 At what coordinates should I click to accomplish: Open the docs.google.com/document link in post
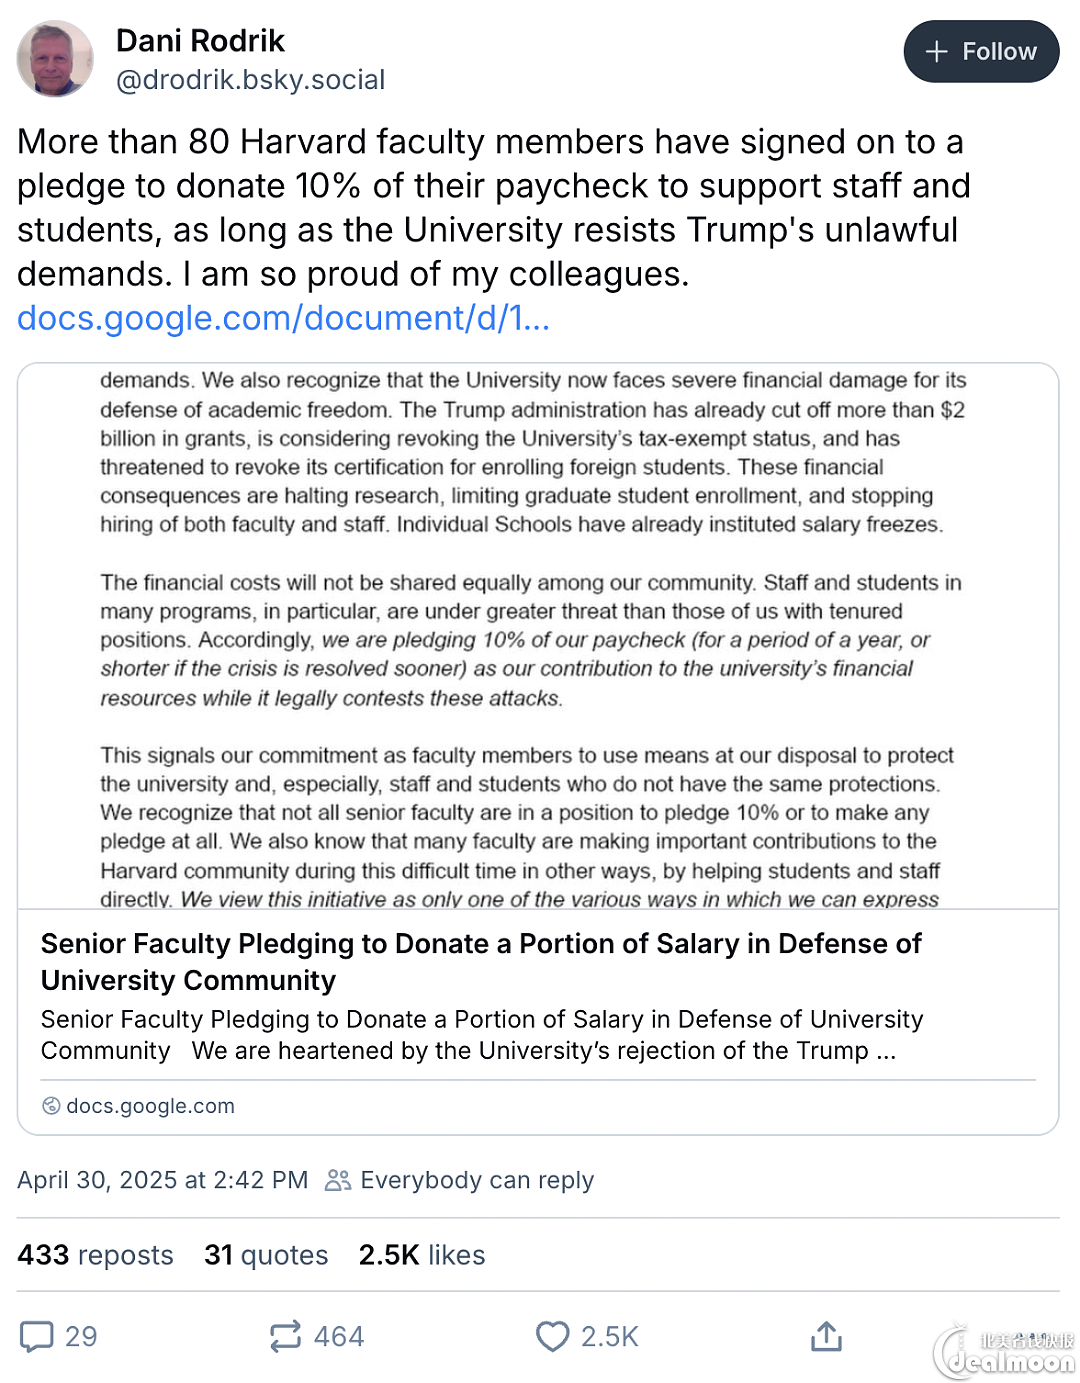coord(284,317)
